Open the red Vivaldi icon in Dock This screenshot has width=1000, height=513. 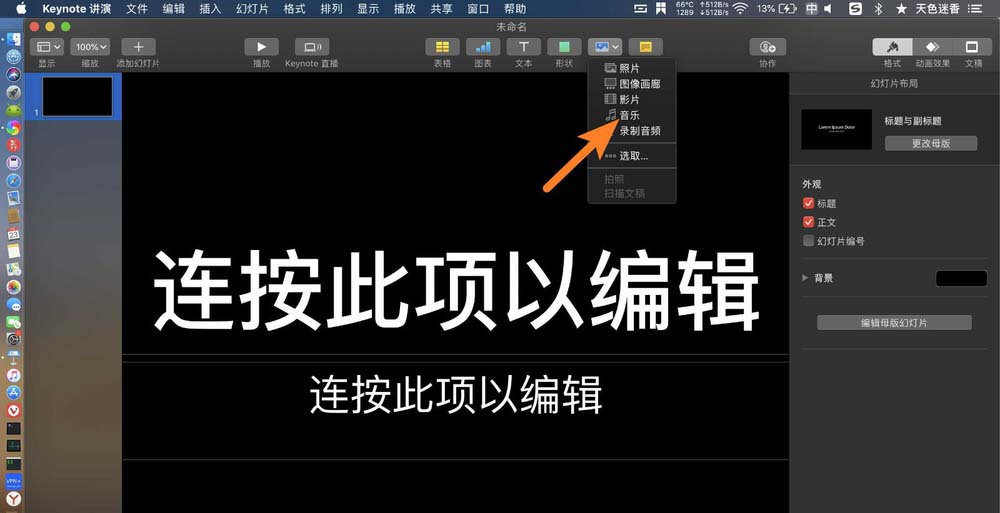(x=13, y=410)
